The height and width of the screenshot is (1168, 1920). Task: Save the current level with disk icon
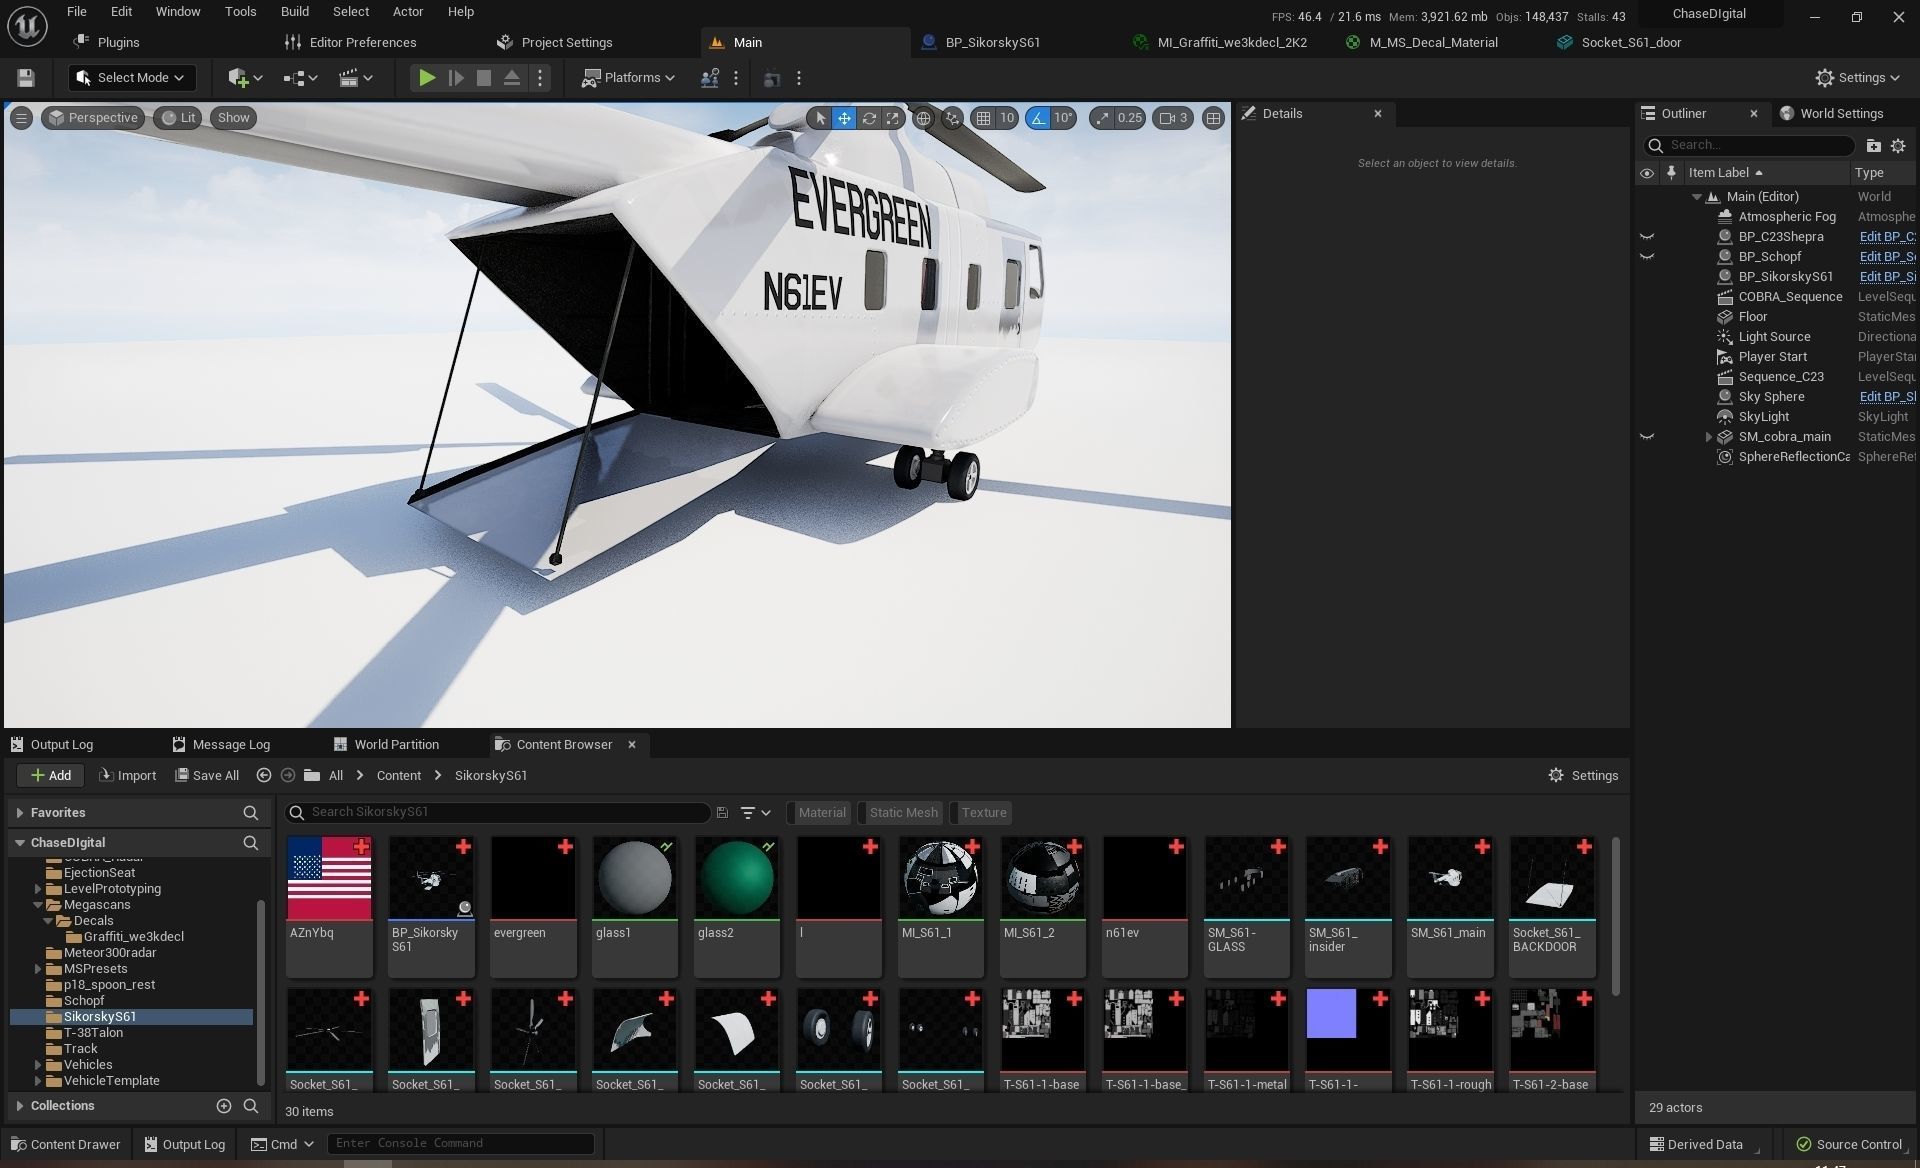pos(26,78)
